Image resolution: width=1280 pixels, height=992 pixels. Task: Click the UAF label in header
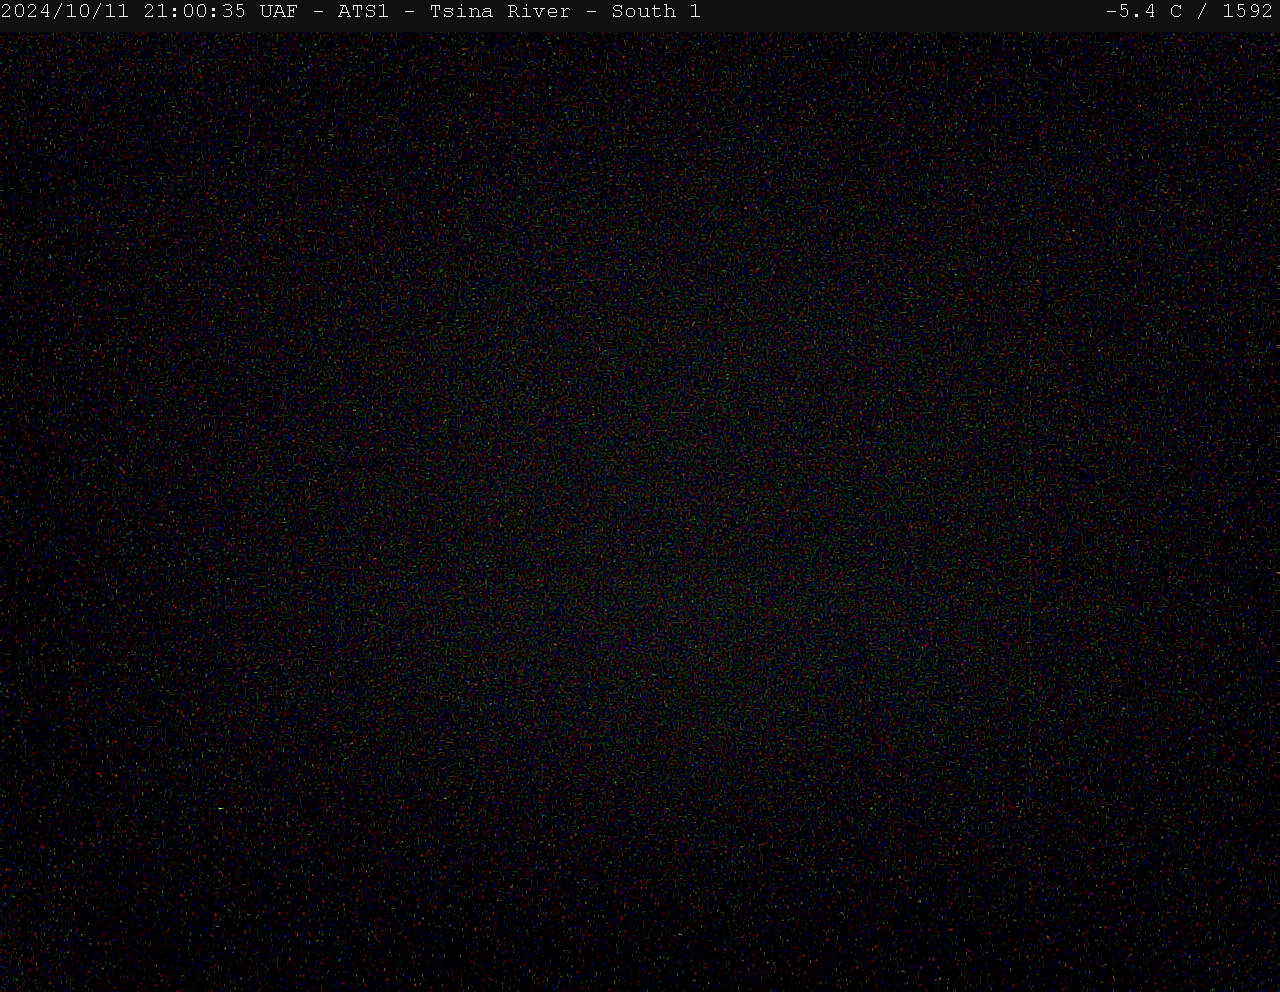[279, 12]
